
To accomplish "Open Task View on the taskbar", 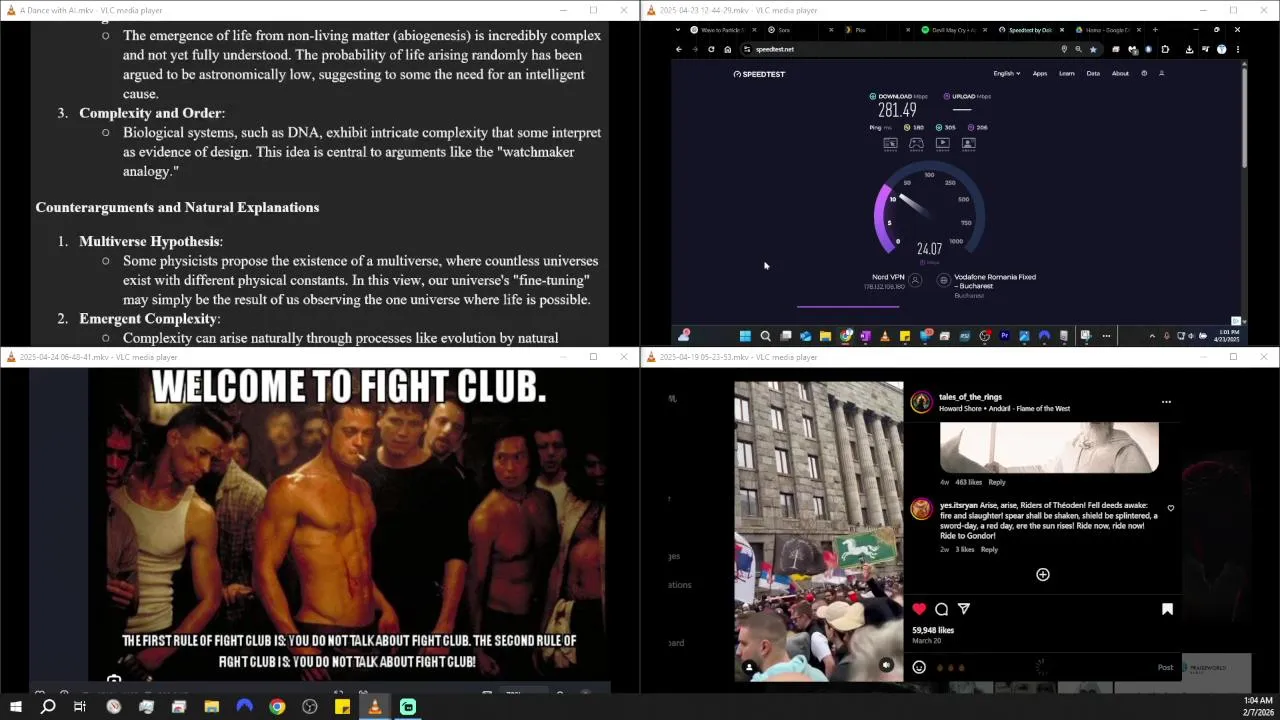I will 80,707.
